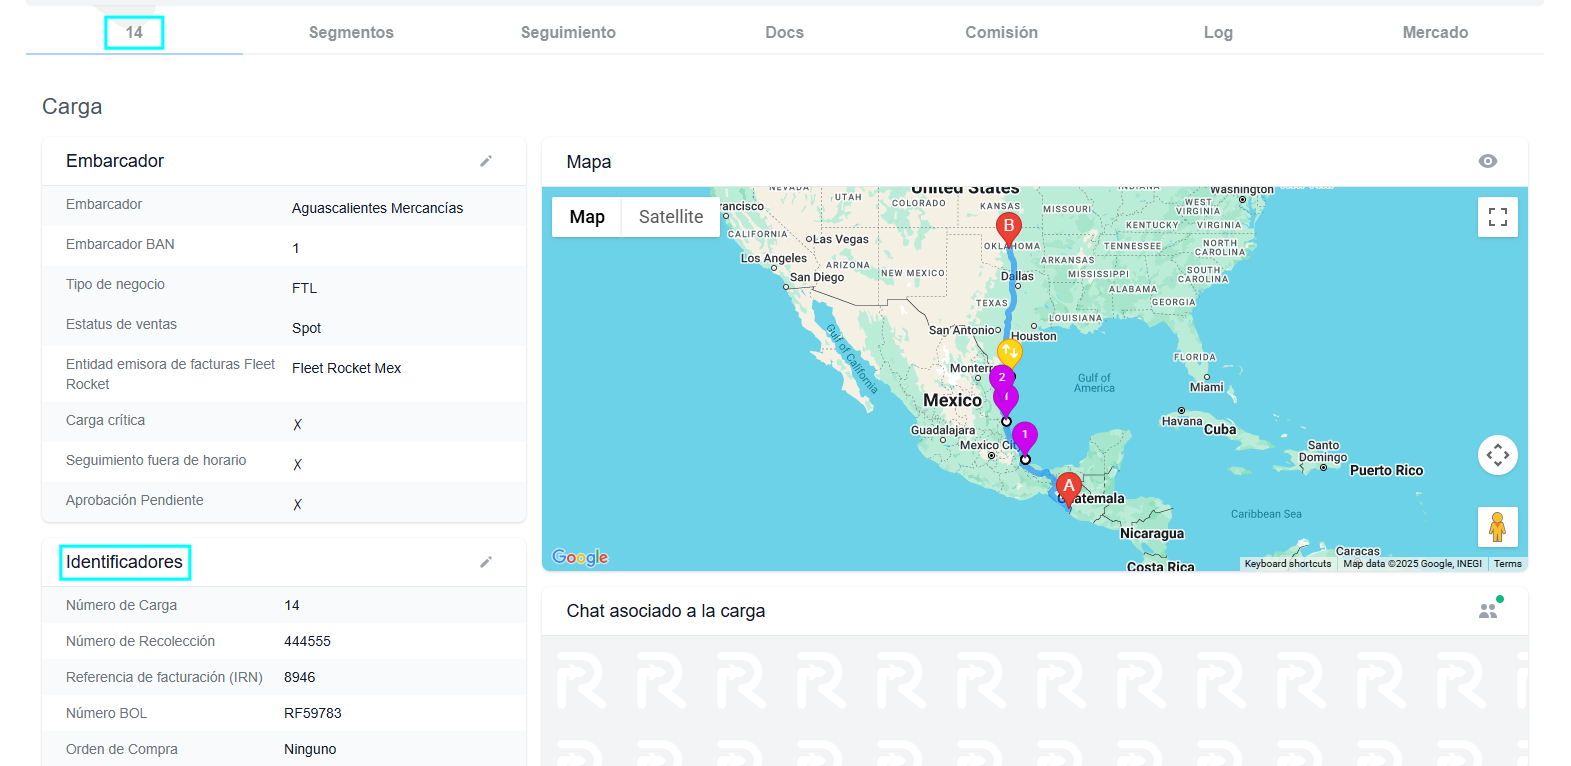The image size is (1571, 766).
Task: Click the Identificadores section heading
Action: (124, 562)
